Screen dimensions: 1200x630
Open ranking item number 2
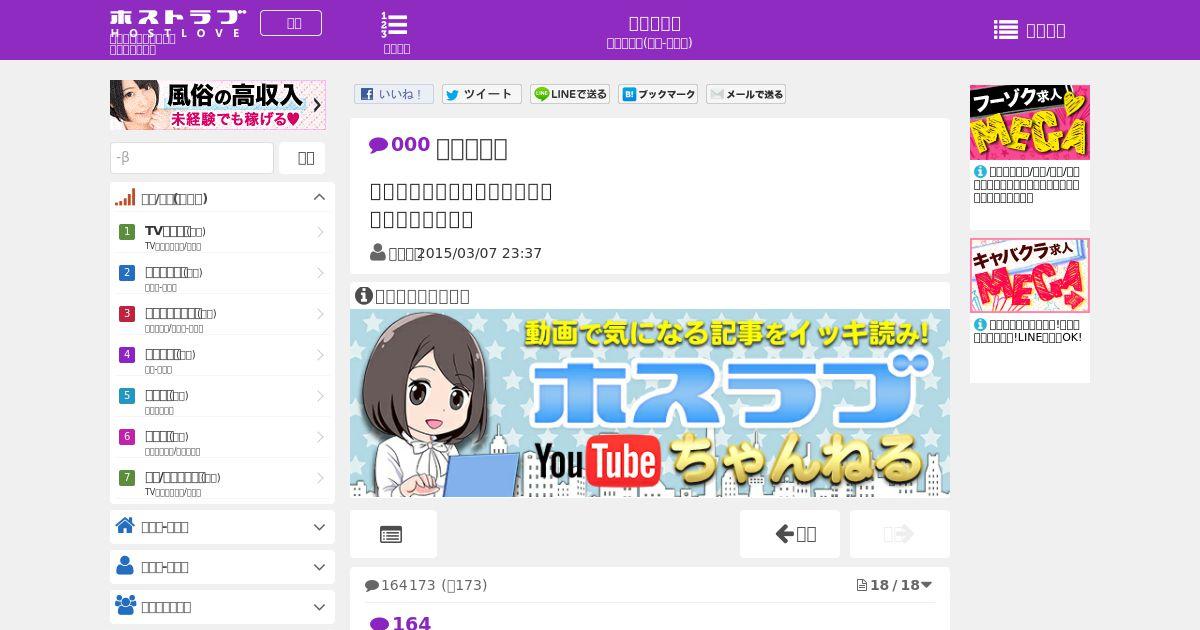(x=222, y=278)
